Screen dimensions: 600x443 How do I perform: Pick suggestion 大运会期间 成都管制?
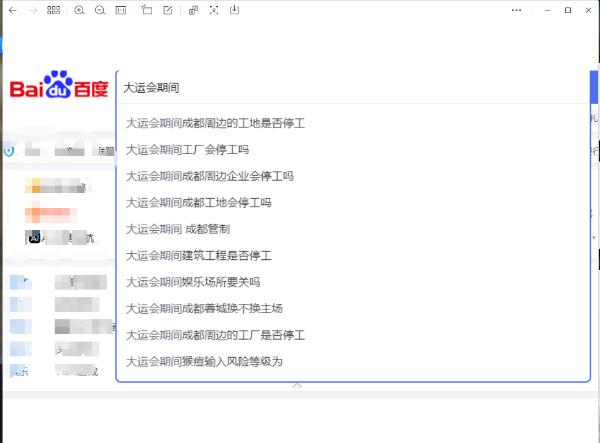178,229
